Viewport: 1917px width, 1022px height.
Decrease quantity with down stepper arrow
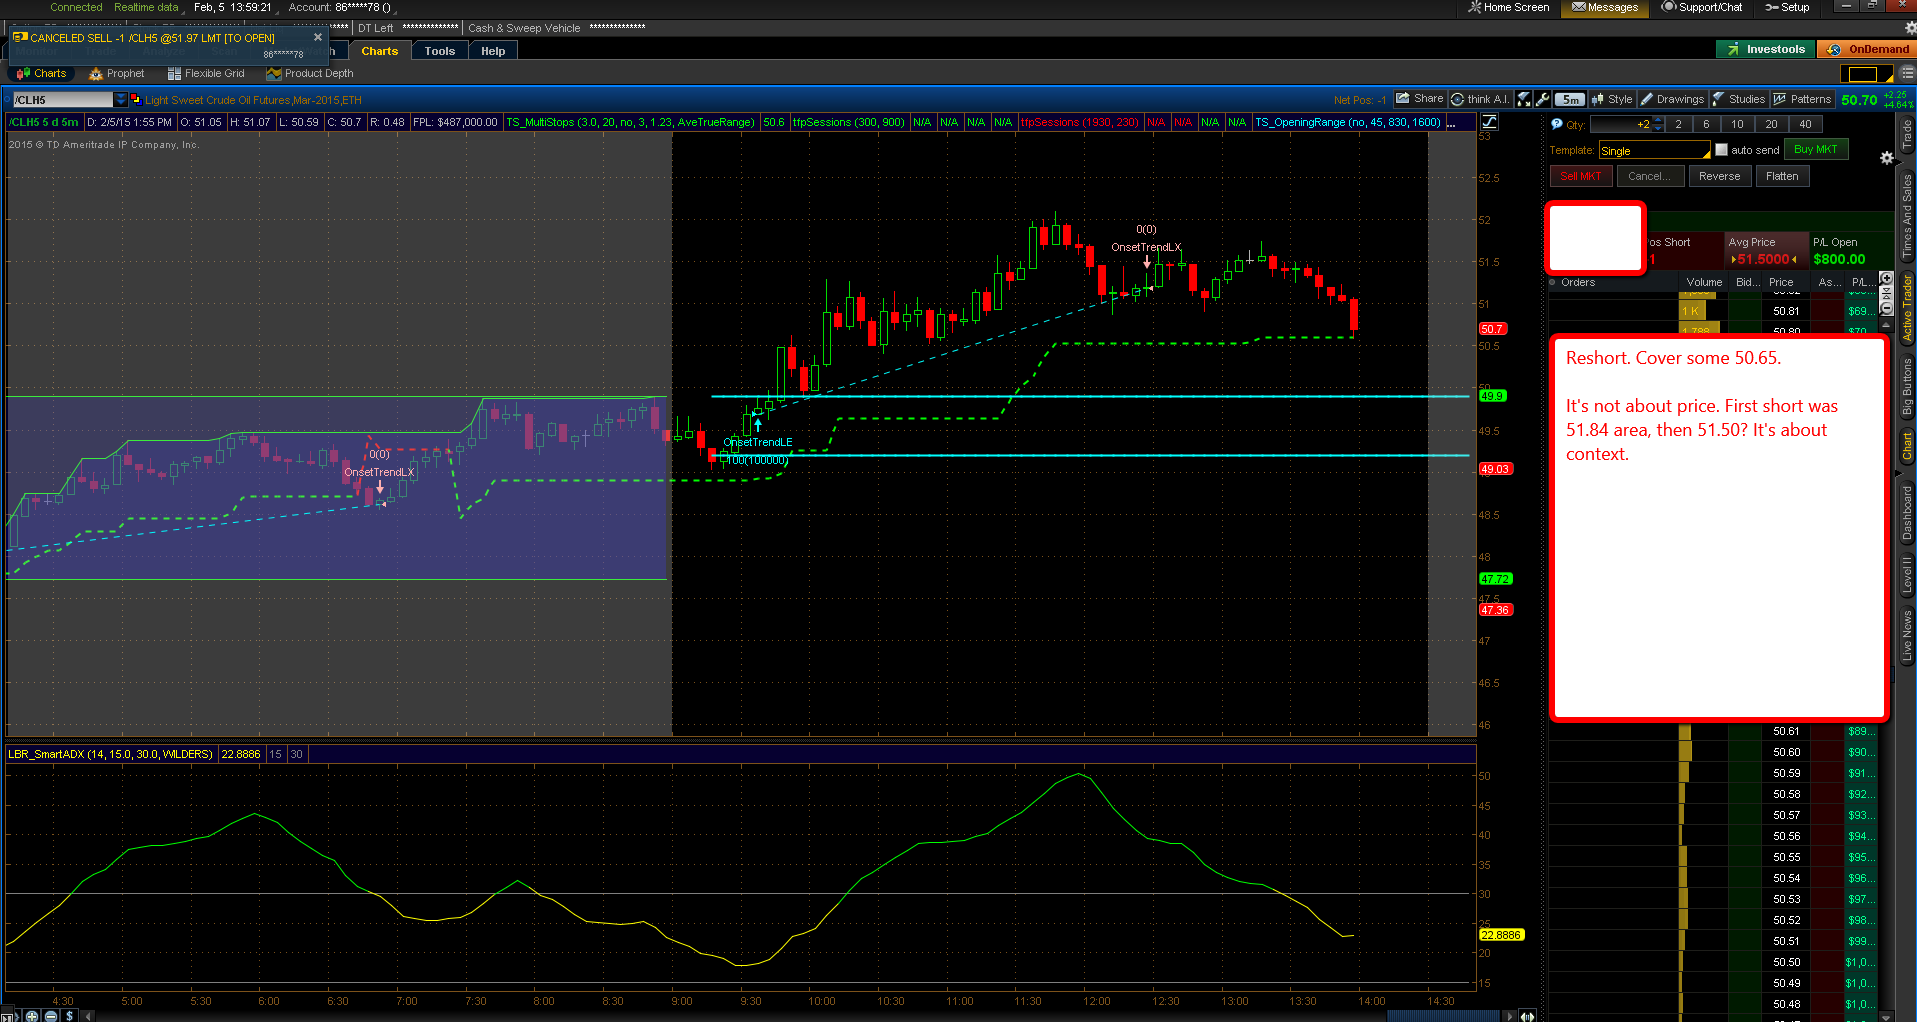1659,128
